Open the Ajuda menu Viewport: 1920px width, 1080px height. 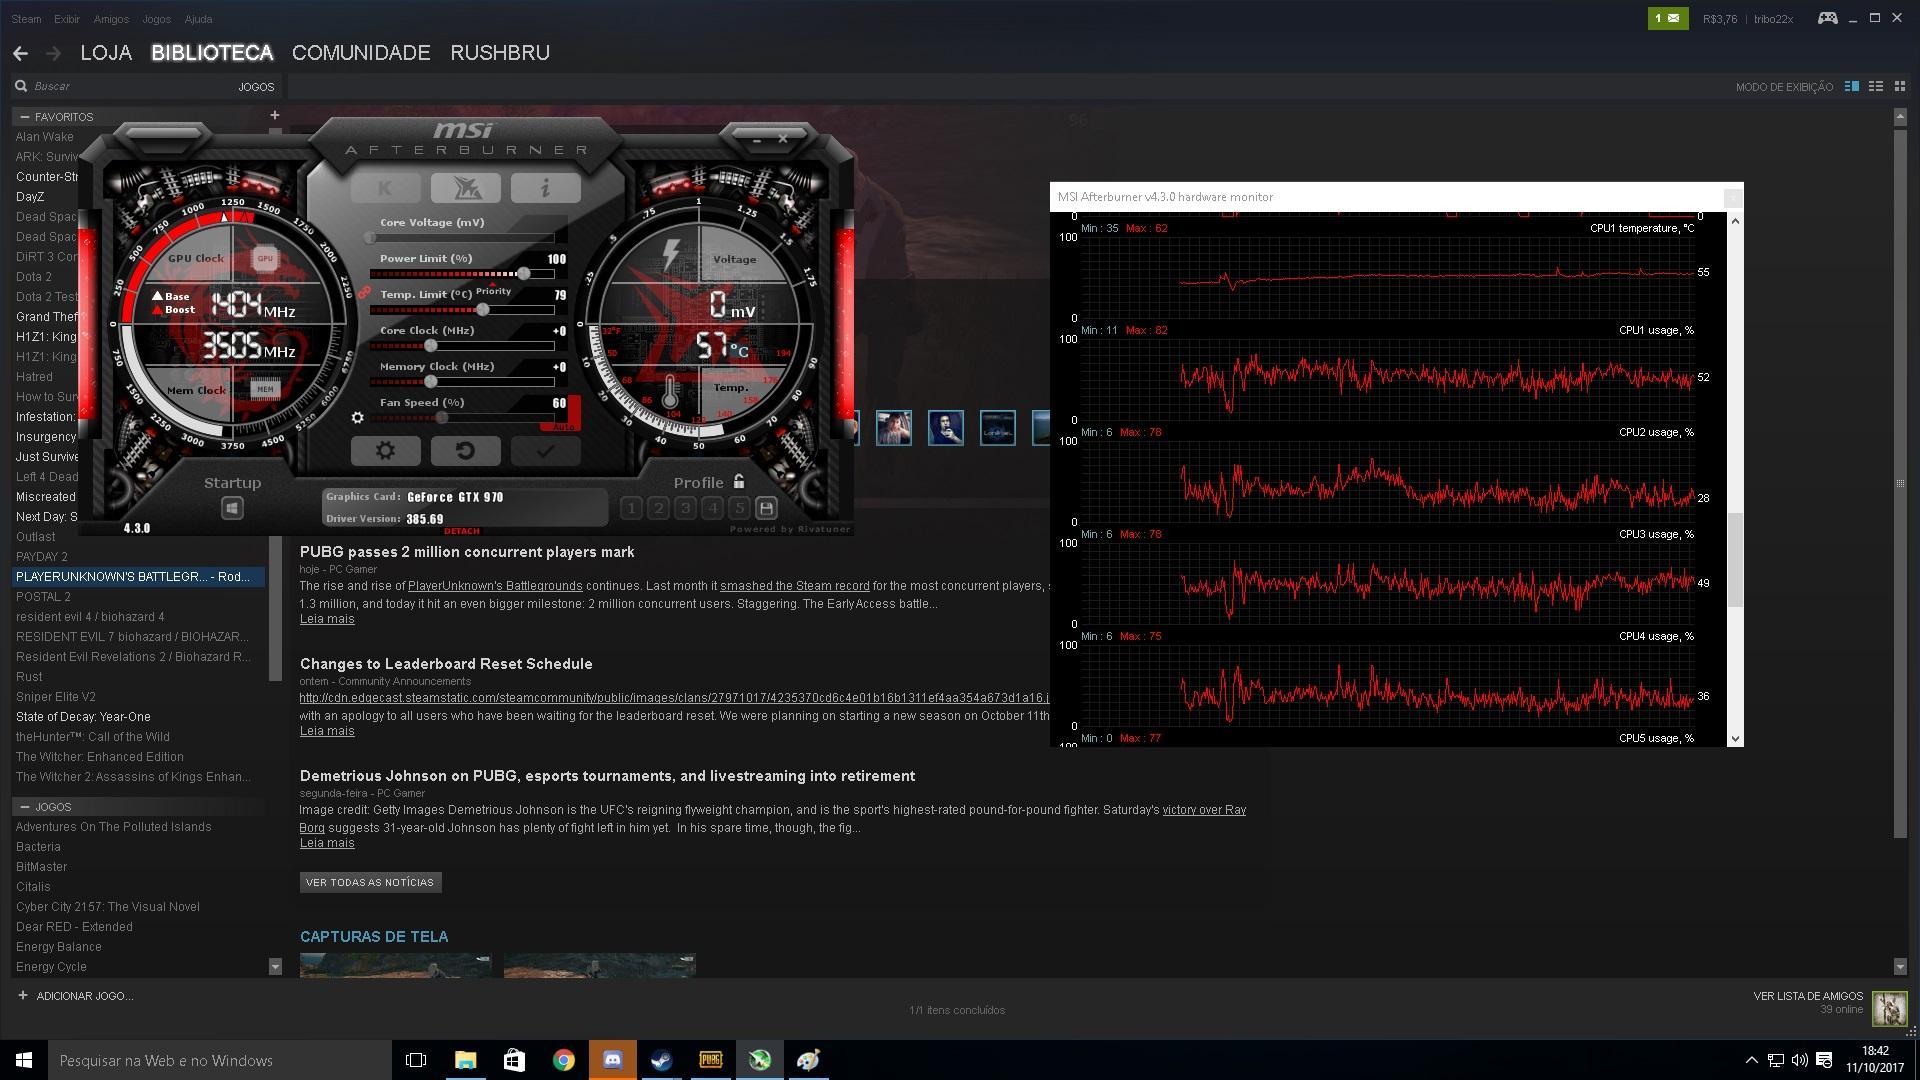coord(198,19)
